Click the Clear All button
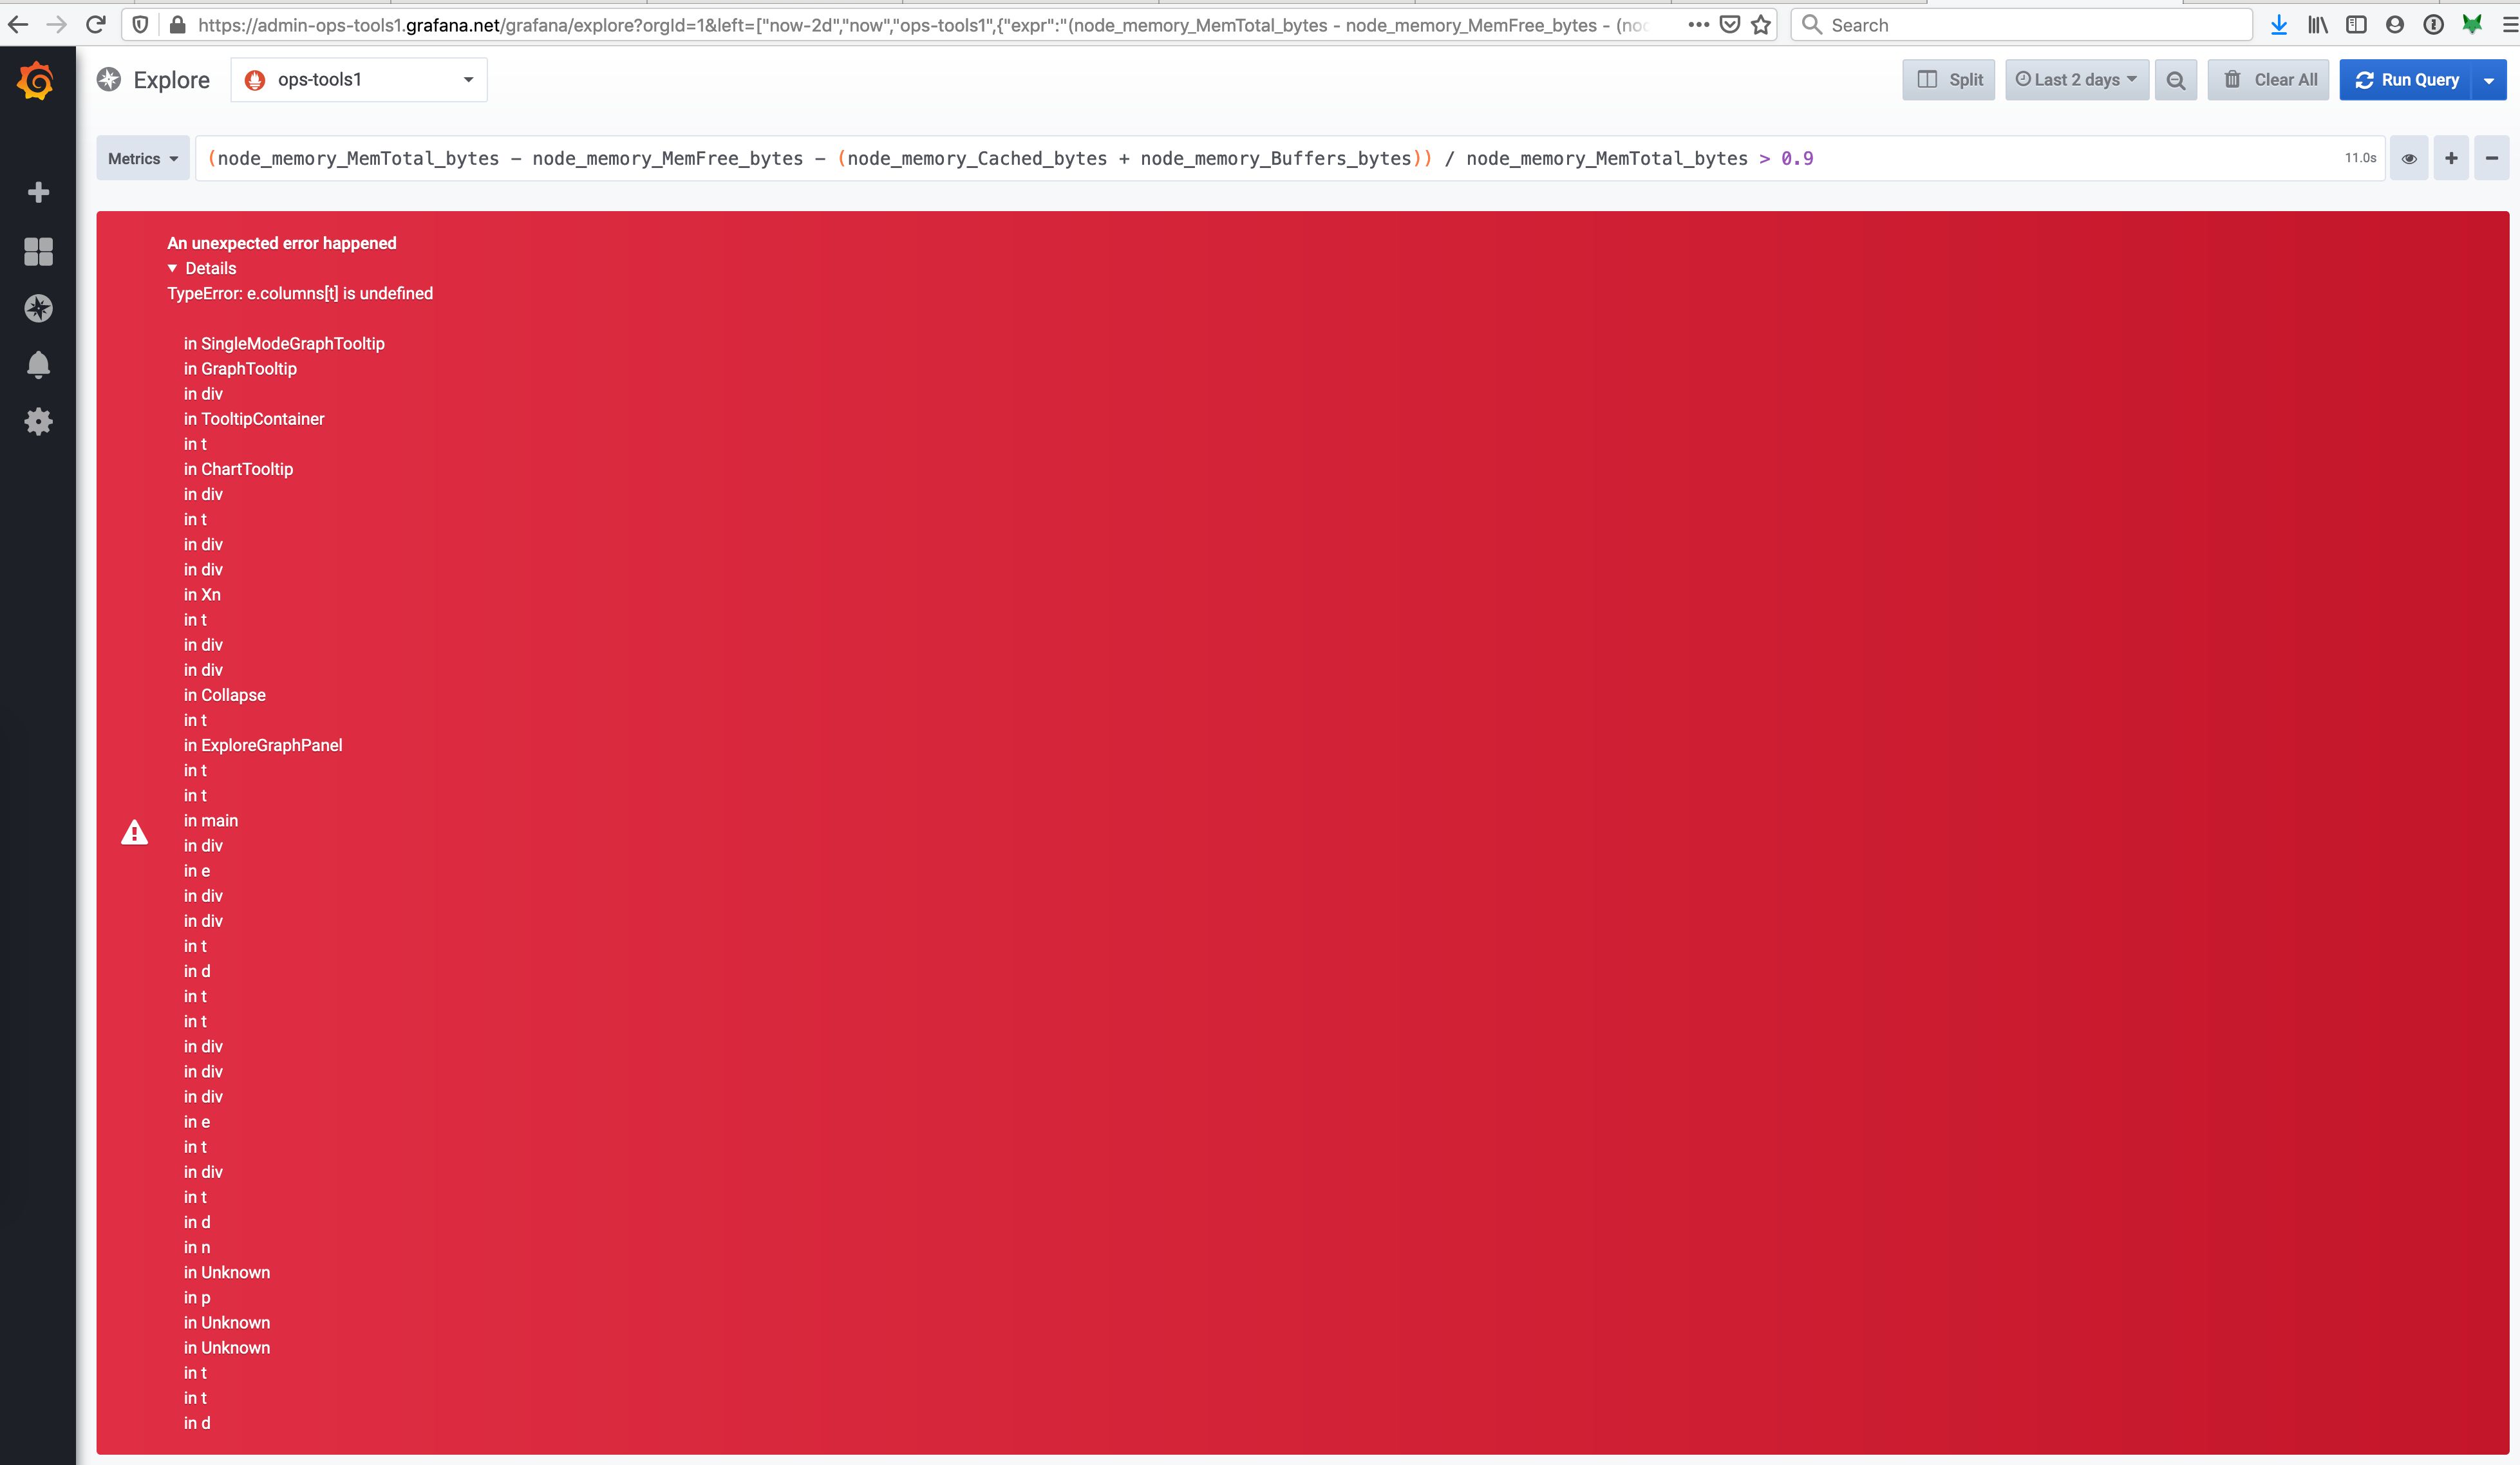Viewport: 2520px width, 1465px height. [2268, 79]
